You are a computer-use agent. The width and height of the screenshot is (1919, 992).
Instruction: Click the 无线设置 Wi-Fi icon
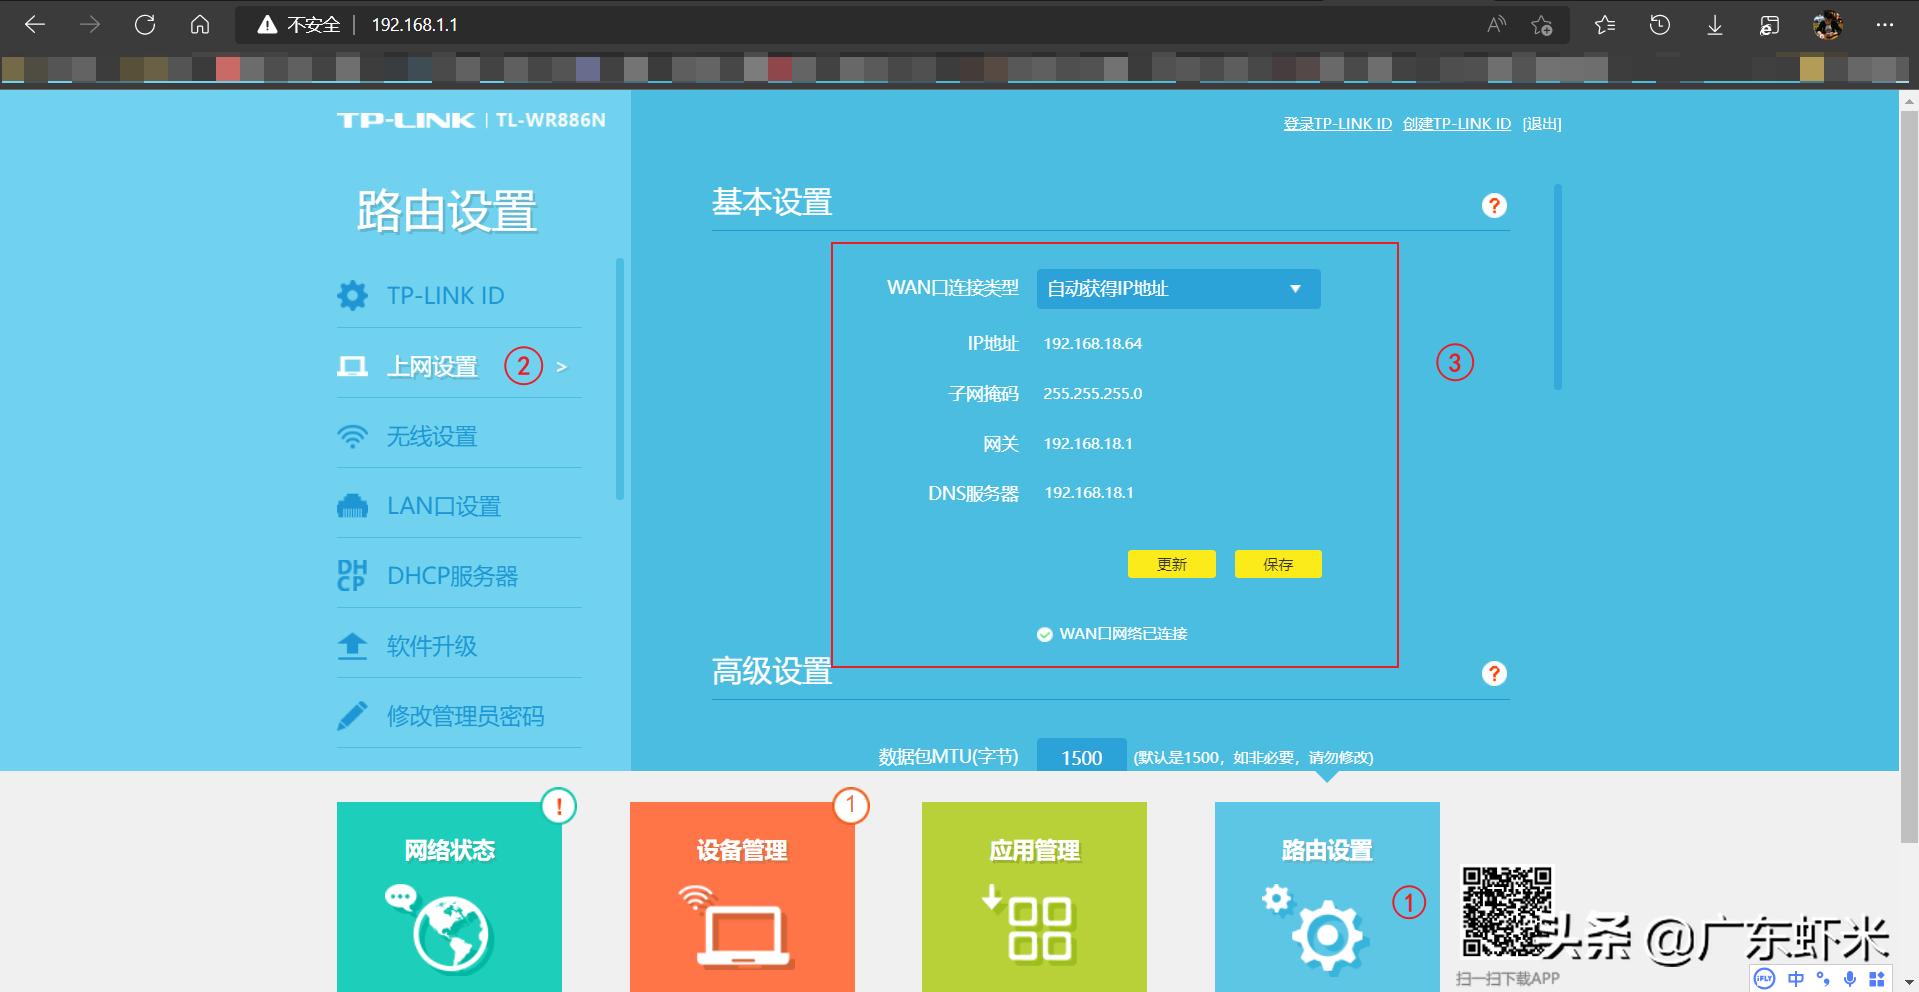(x=352, y=437)
